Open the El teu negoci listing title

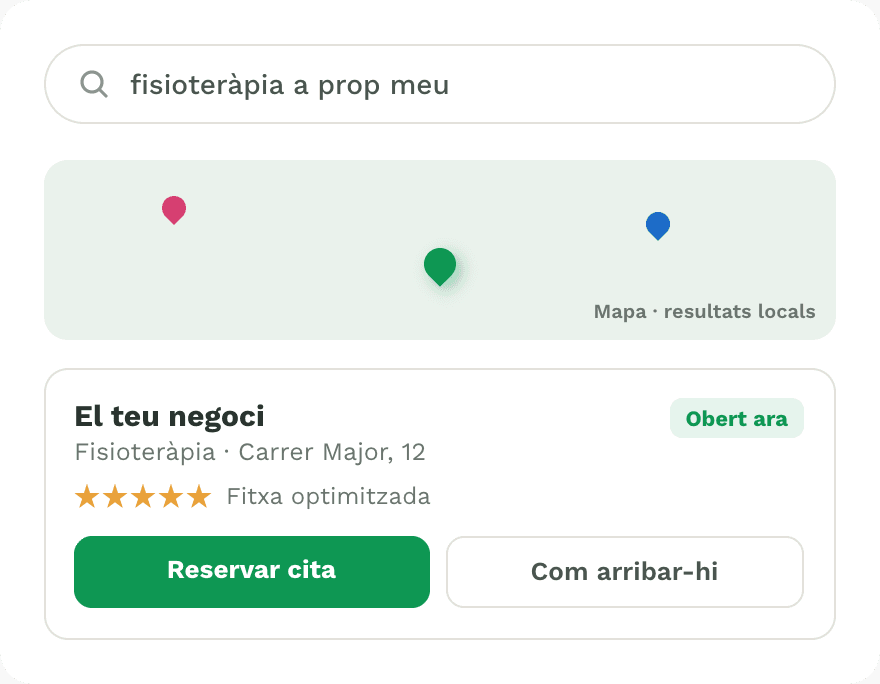coord(169,416)
